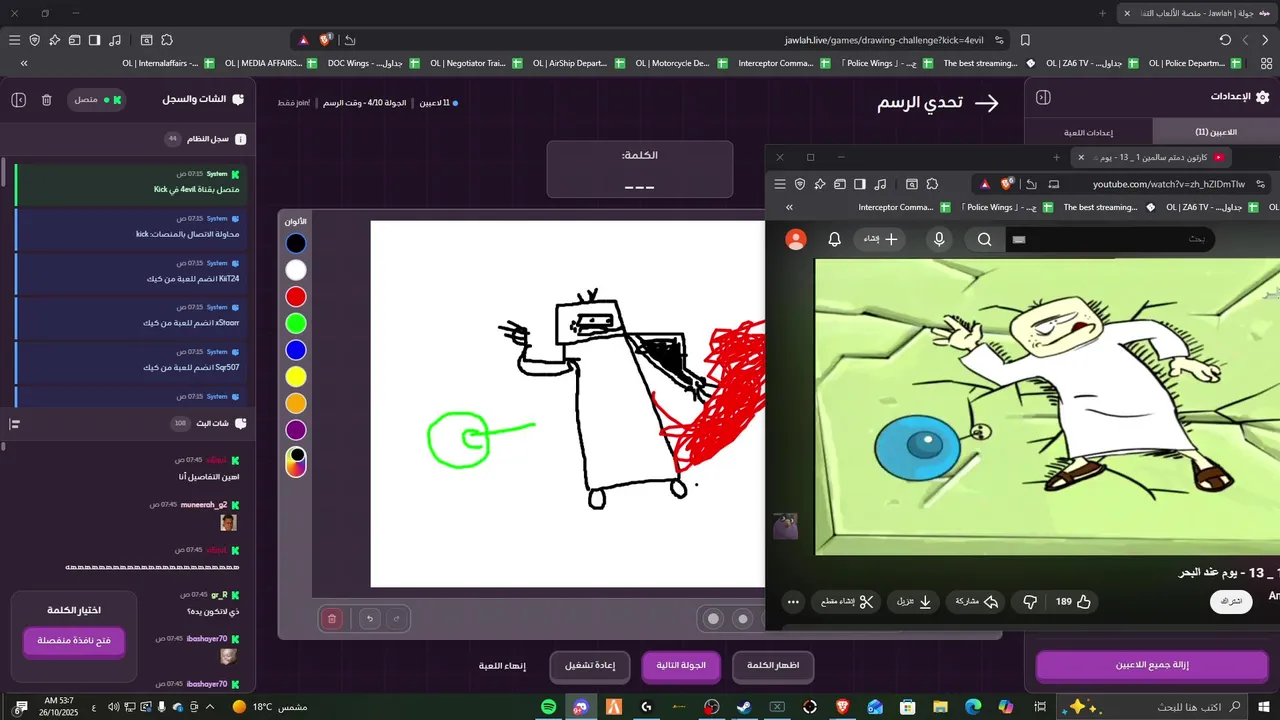
Task: Bookmark the Jawlah page
Action: pyautogui.click(x=1025, y=40)
